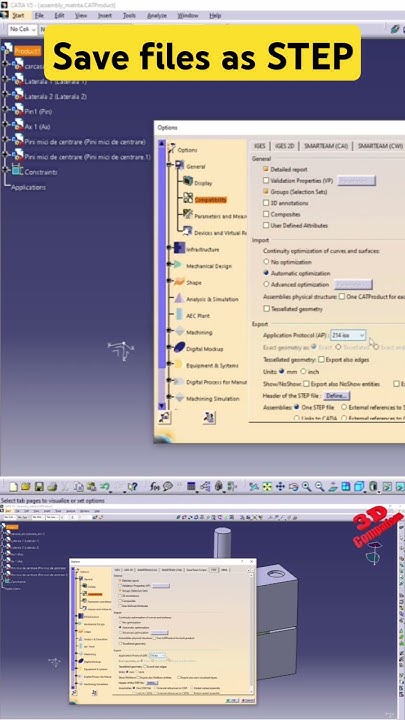Image resolution: width=405 pixels, height=720 pixels.
Task: Expand the Laterala 2 tree node
Action: [x=6, y=96]
